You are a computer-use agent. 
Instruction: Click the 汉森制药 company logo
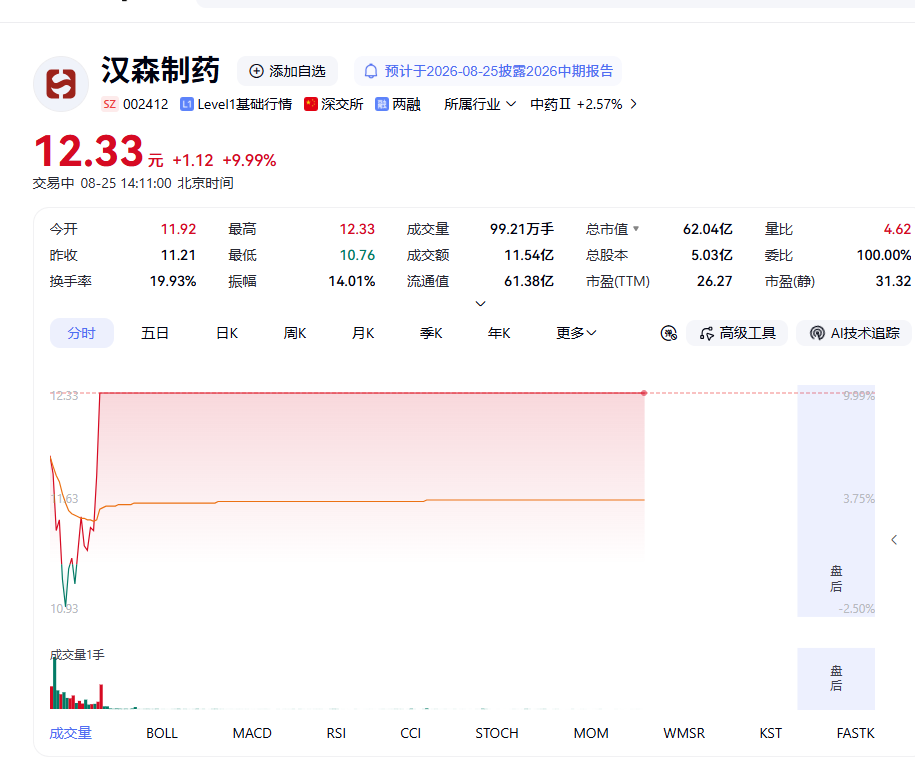[61, 84]
